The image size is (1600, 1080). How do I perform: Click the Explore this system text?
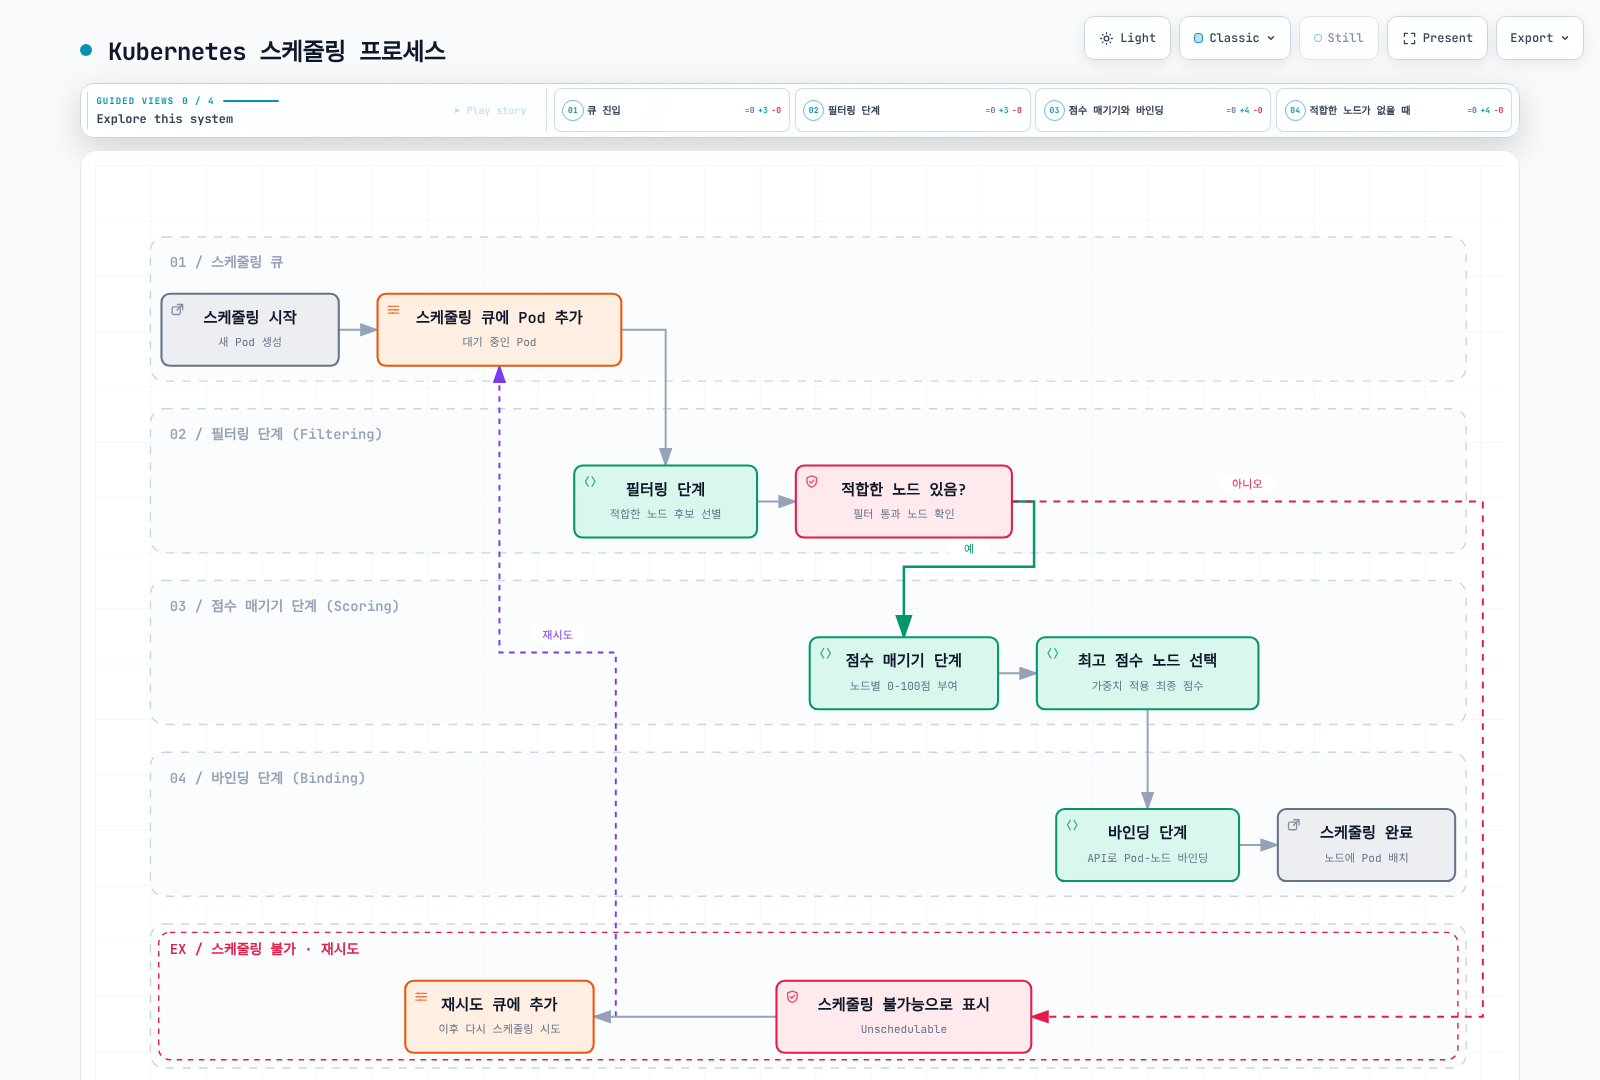(x=165, y=119)
